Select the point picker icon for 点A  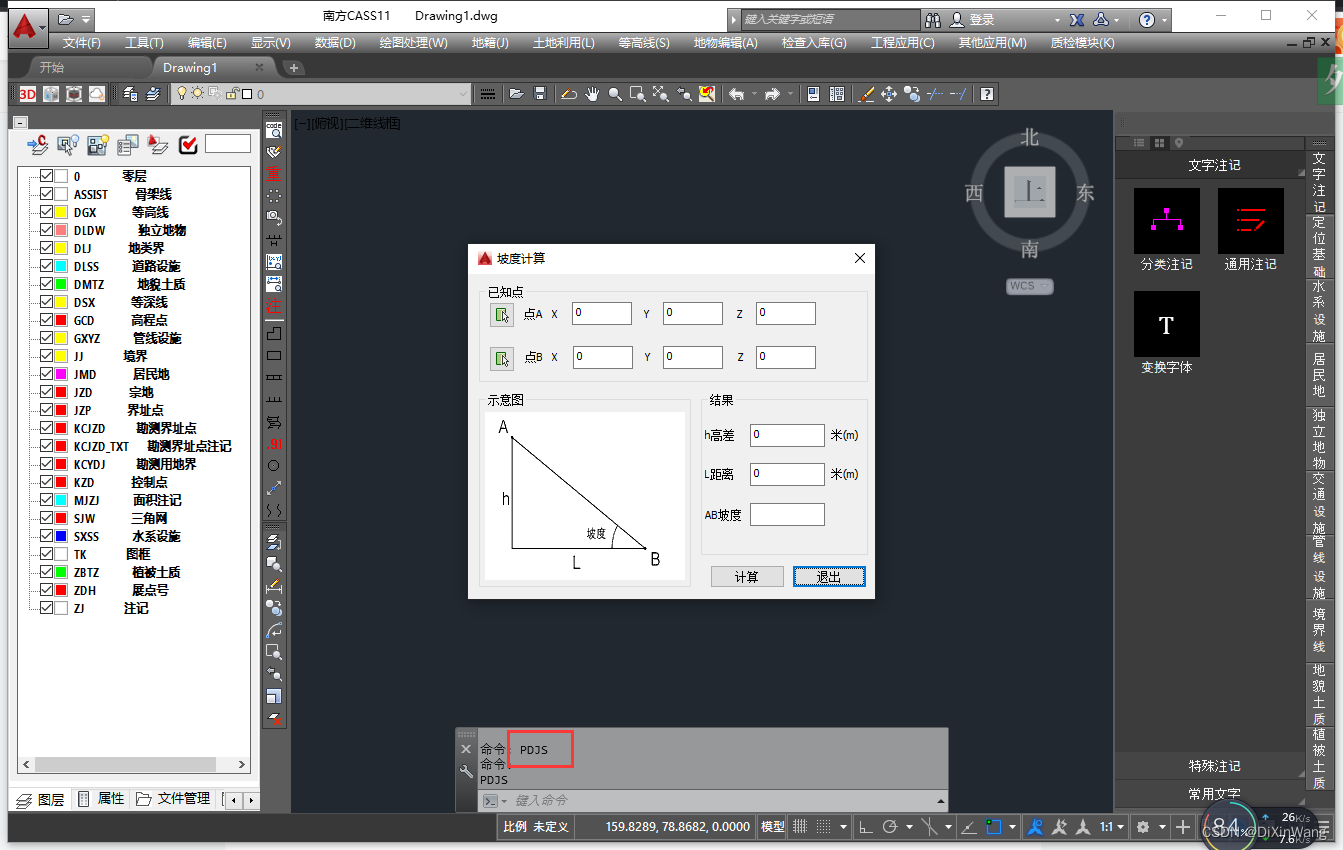[x=501, y=313]
